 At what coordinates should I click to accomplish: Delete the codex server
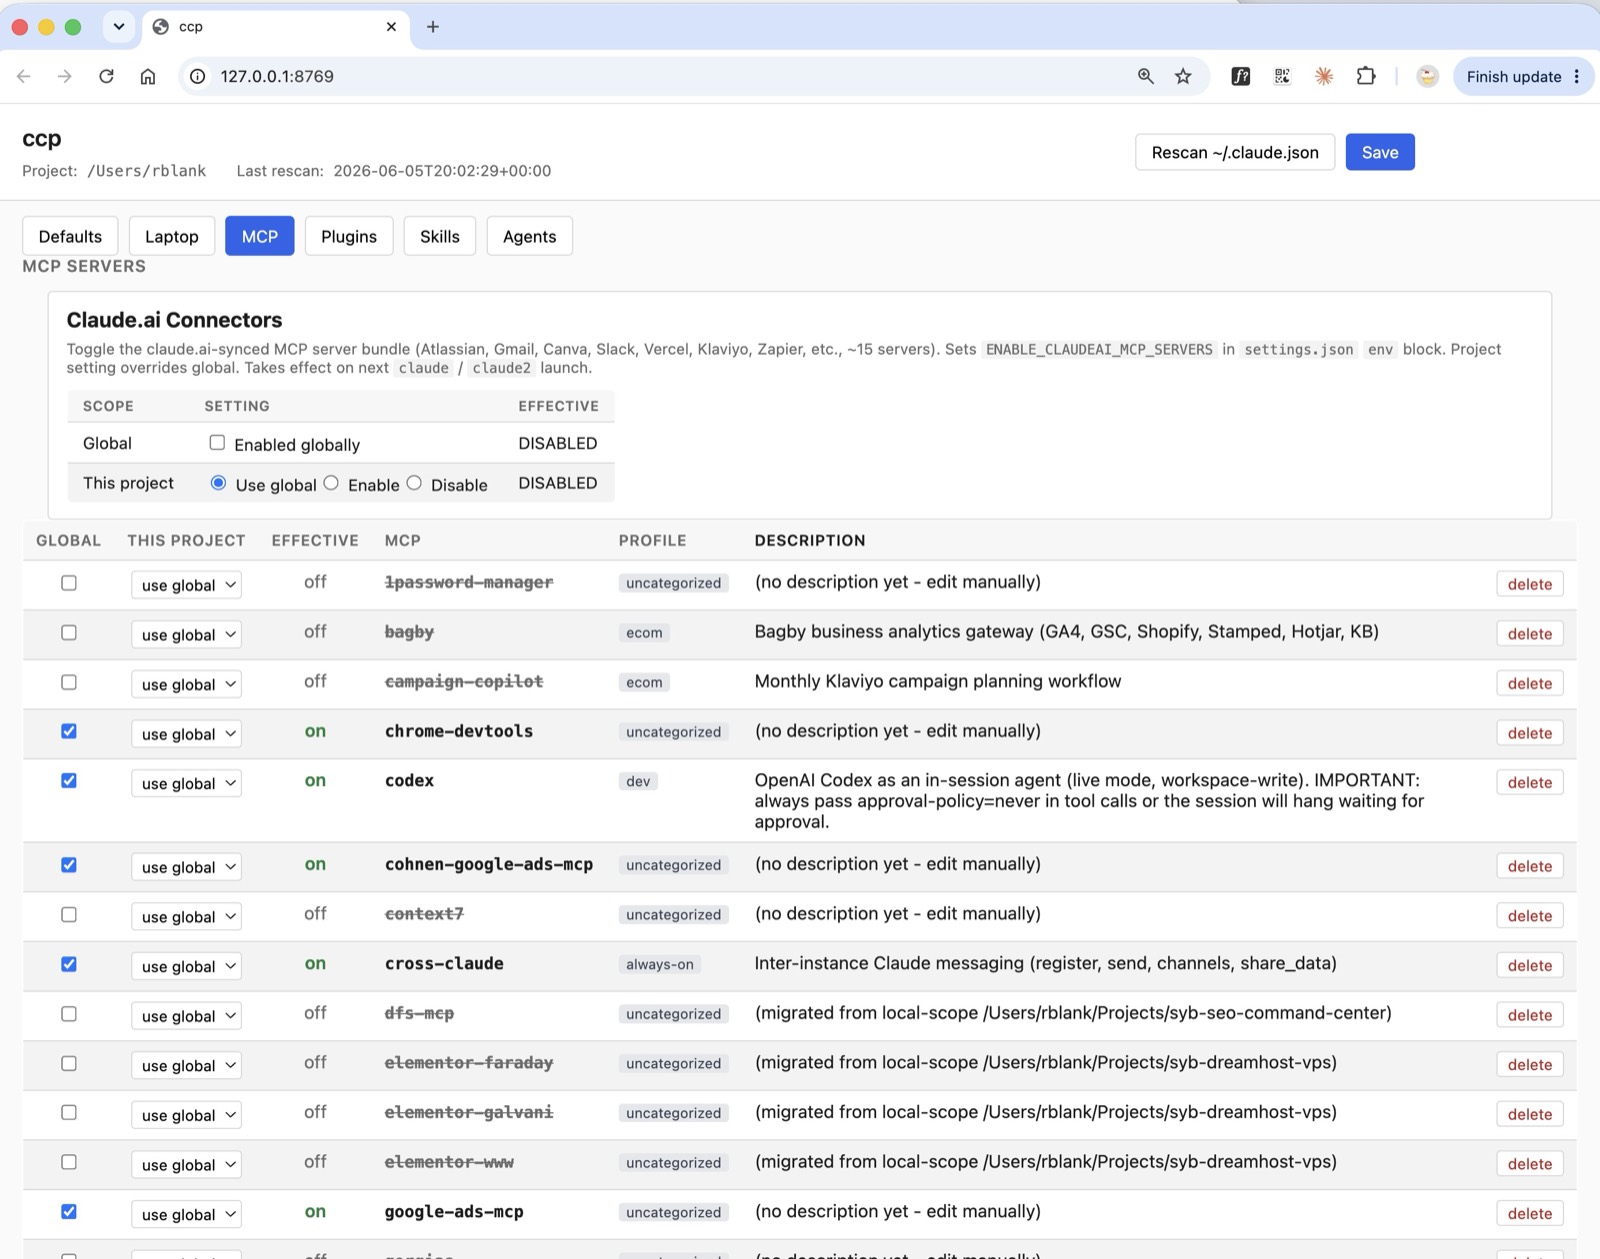click(1530, 783)
